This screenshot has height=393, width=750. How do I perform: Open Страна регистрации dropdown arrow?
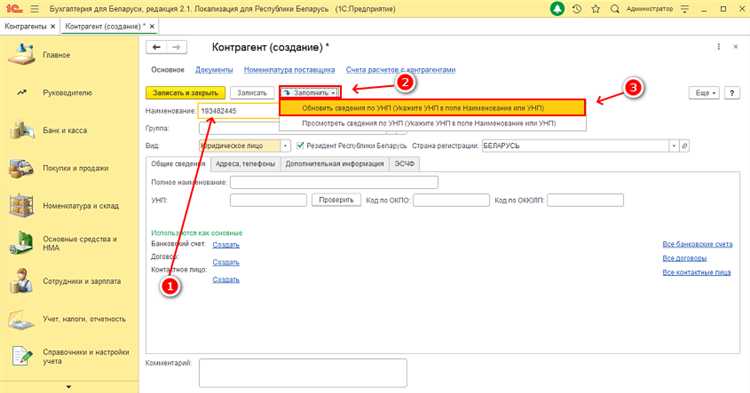pos(674,146)
